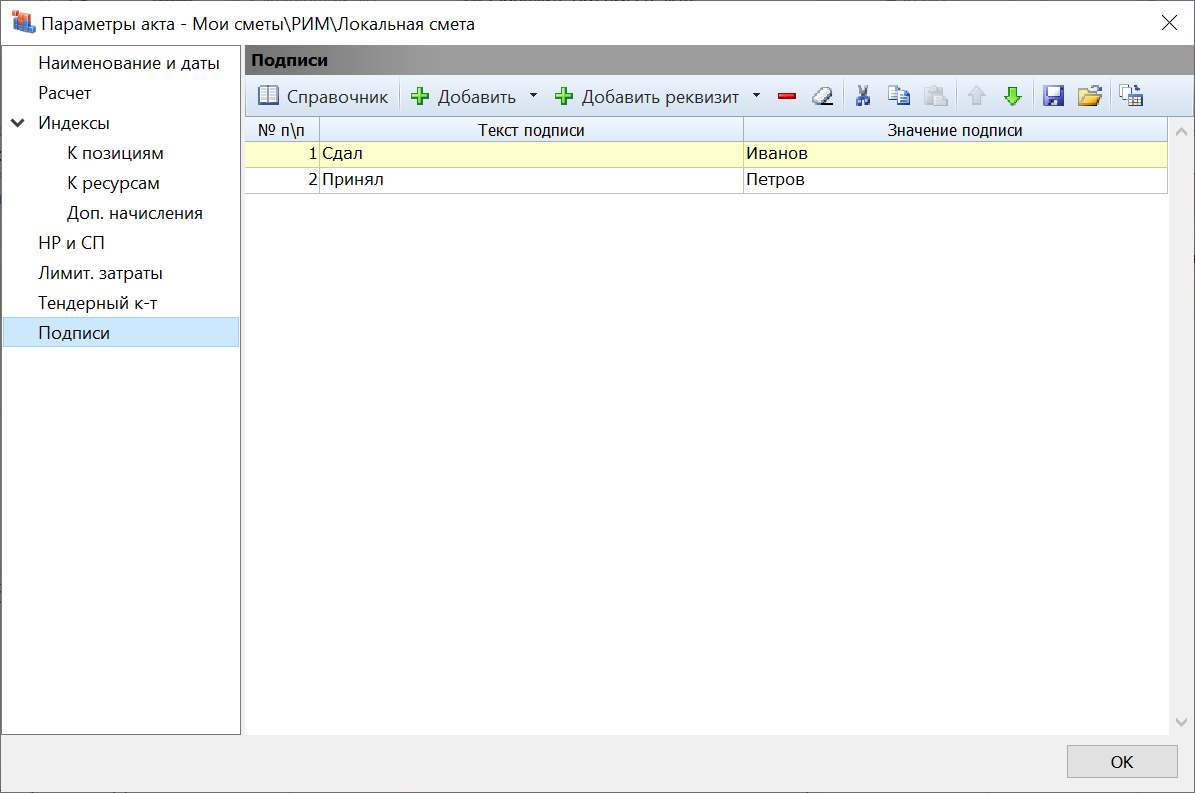Collapse the Индексы tree node
Image resolution: width=1195 pixels, height=793 pixels.
tap(18, 123)
